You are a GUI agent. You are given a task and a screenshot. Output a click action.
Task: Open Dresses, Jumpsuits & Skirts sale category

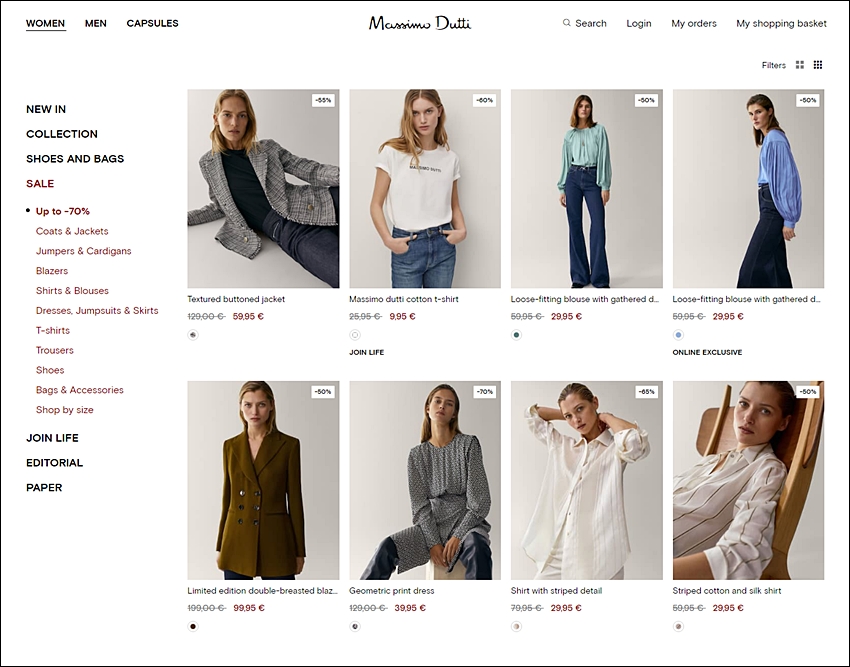97,311
